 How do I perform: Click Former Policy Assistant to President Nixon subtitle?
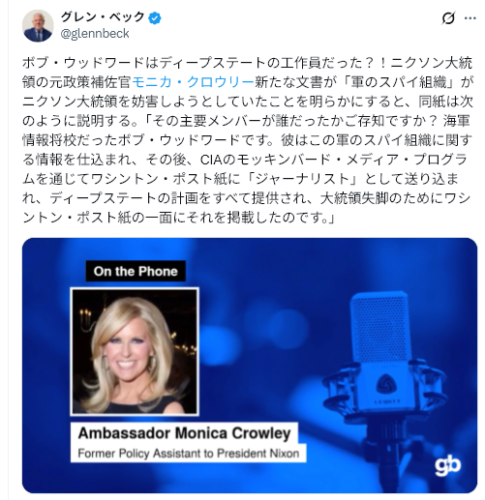click(188, 453)
